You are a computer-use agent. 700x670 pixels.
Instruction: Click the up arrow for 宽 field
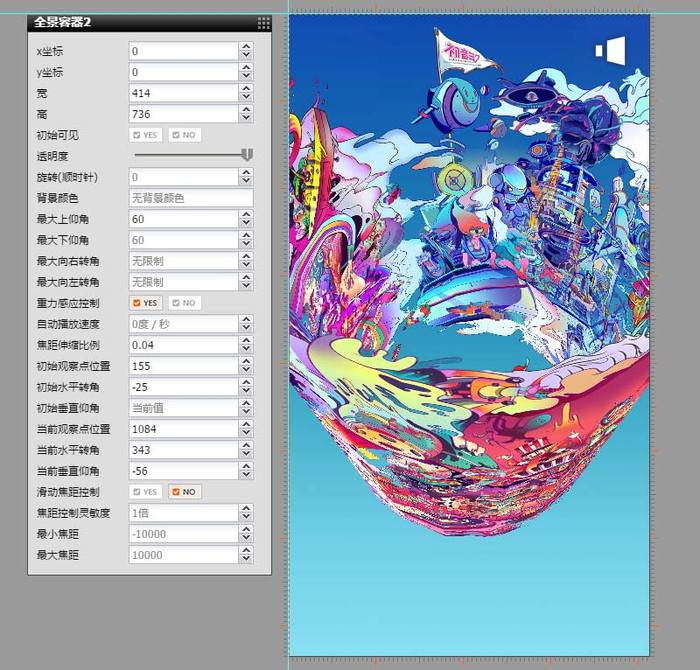tap(246, 88)
